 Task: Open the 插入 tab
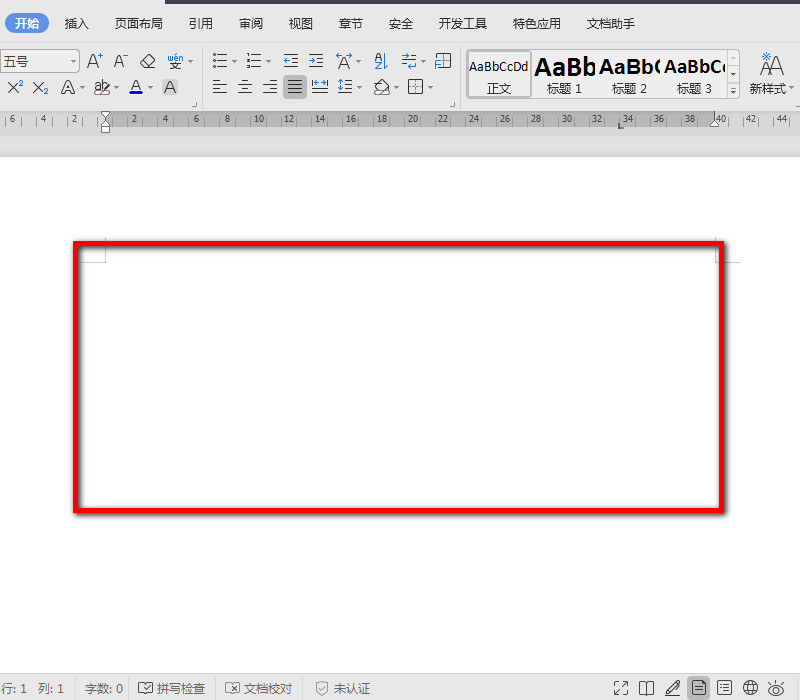point(77,23)
